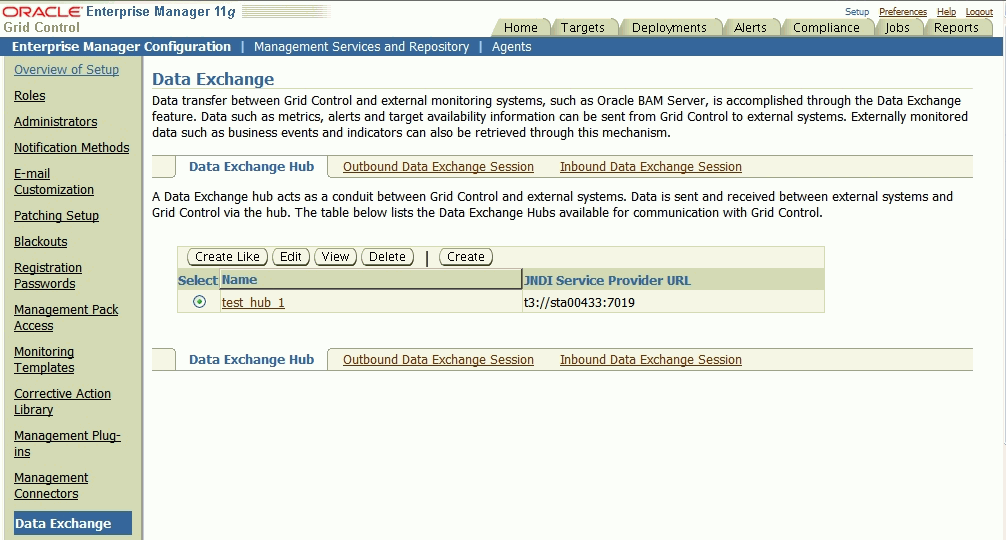Open the Reports tab
The width and height of the screenshot is (1006, 540).
[x=956, y=28]
